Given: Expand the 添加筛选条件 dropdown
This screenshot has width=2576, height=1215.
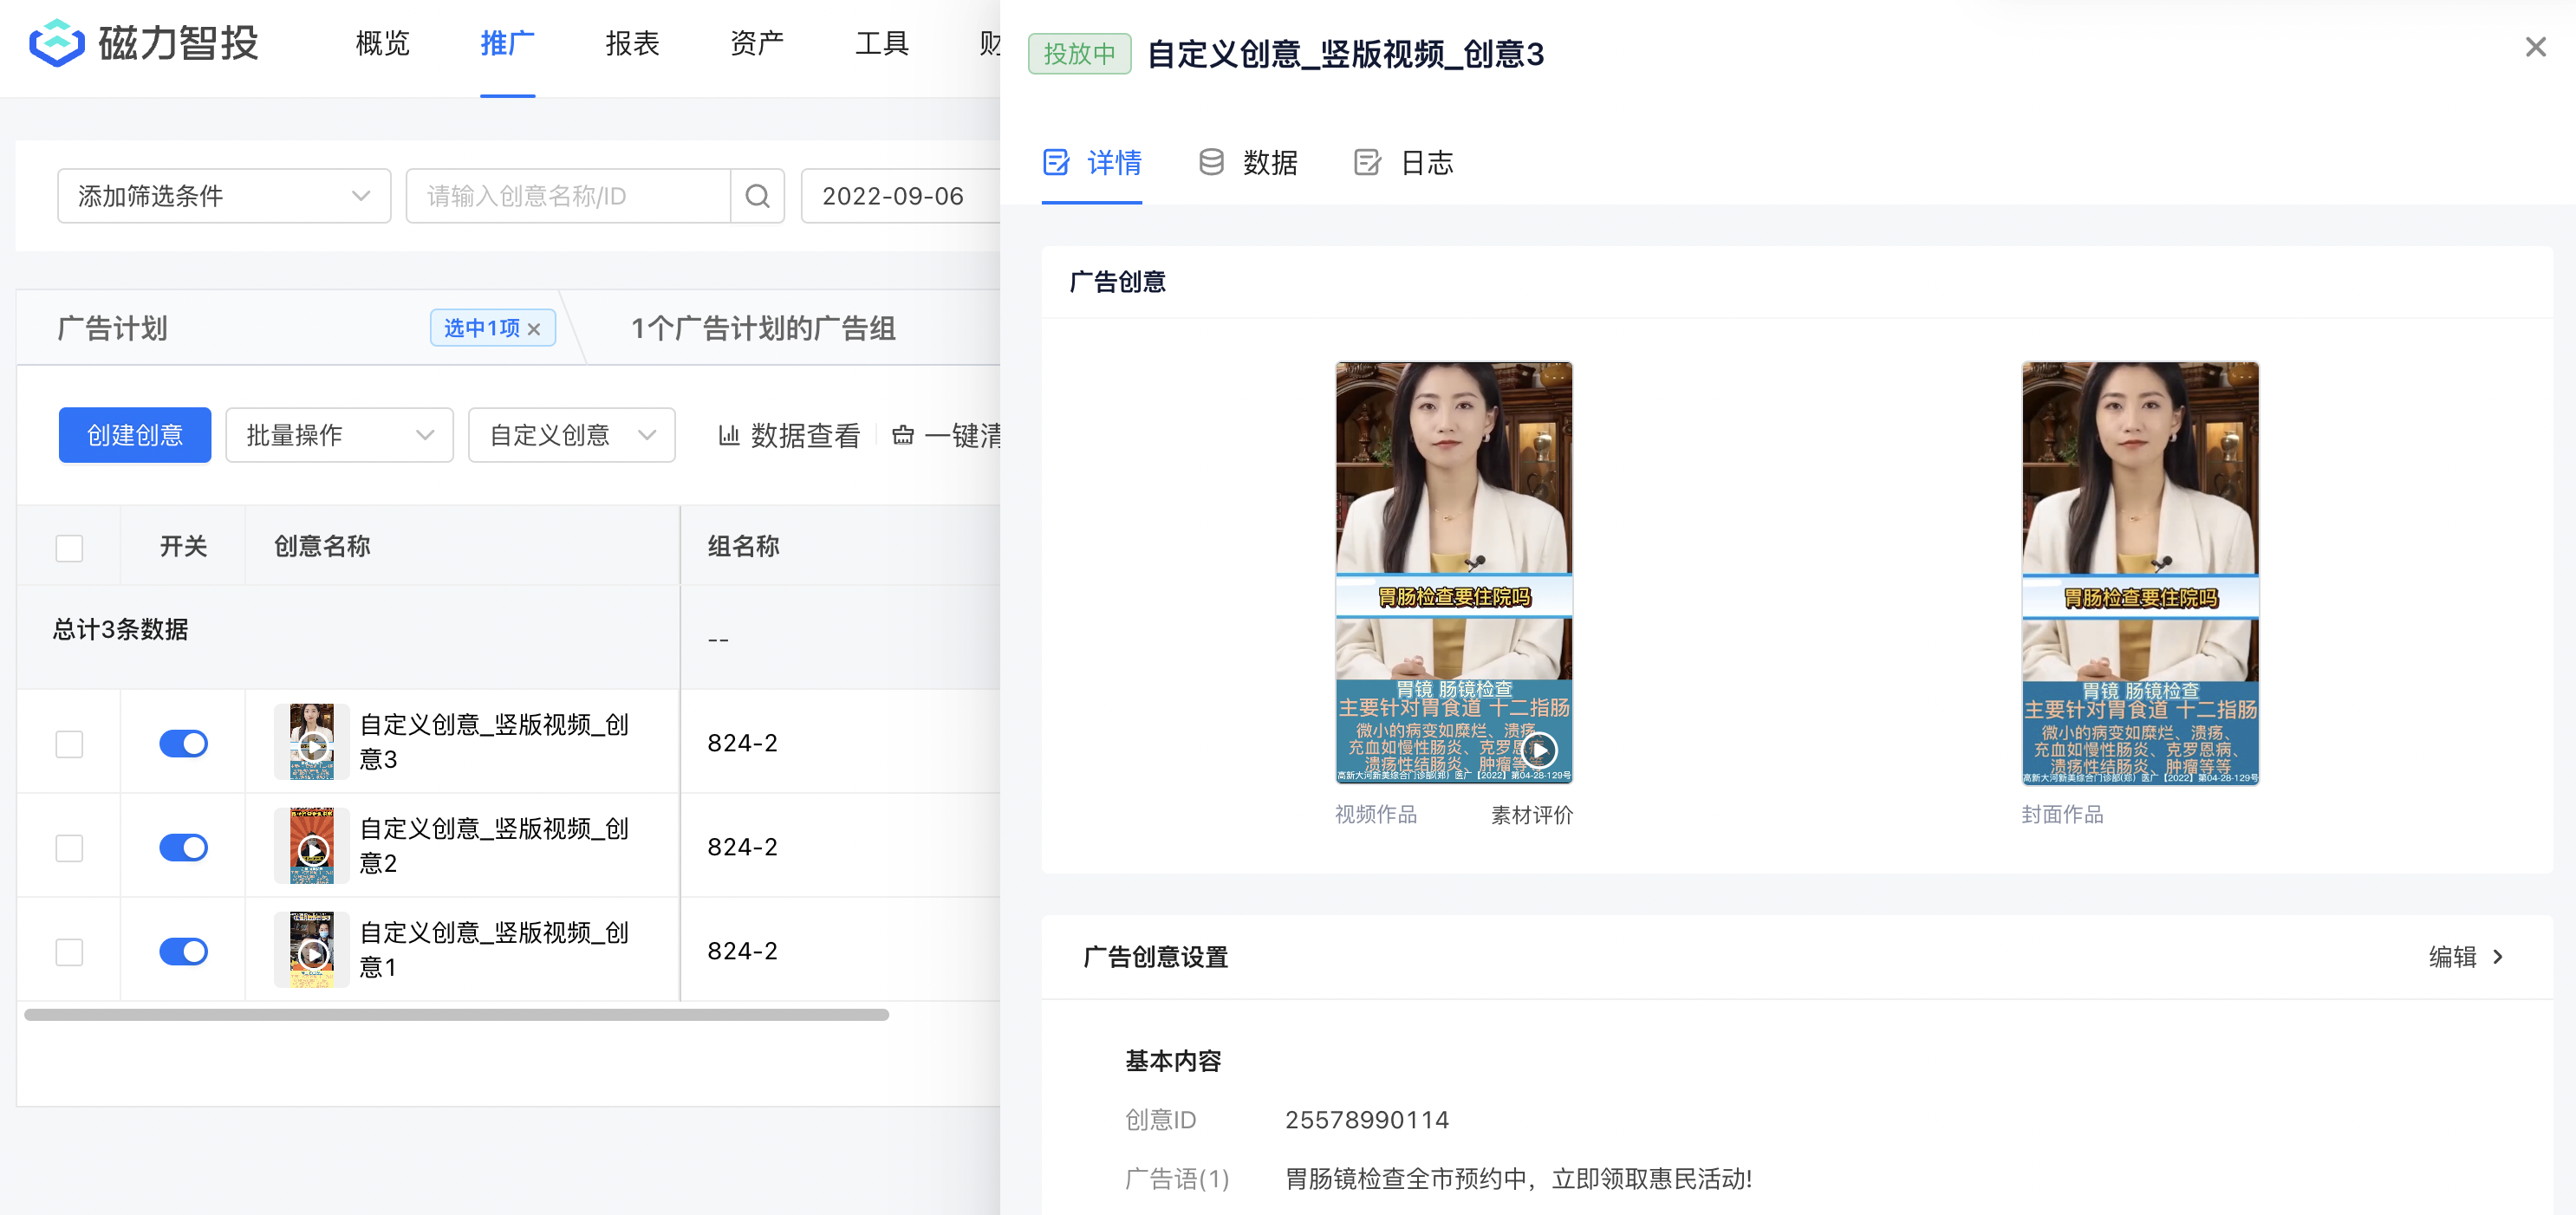Looking at the screenshot, I should [x=224, y=196].
